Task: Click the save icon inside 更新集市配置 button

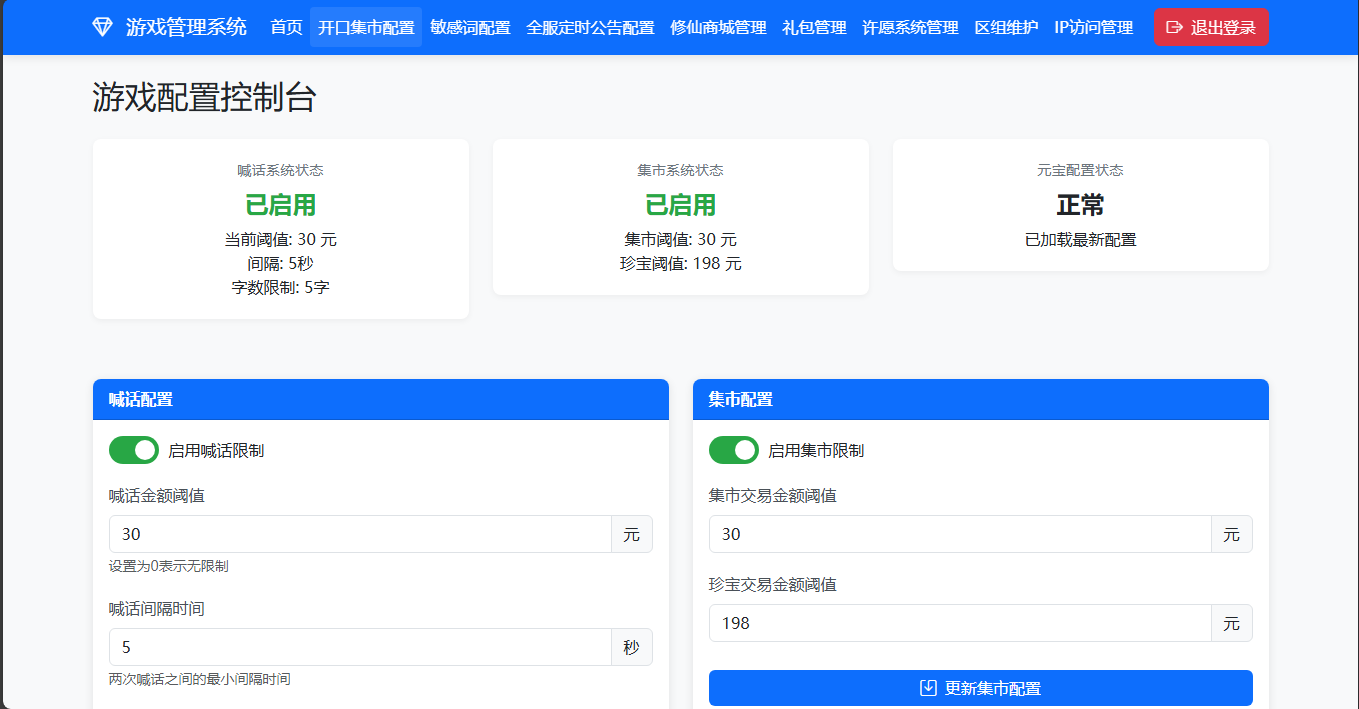Action: tap(926, 688)
